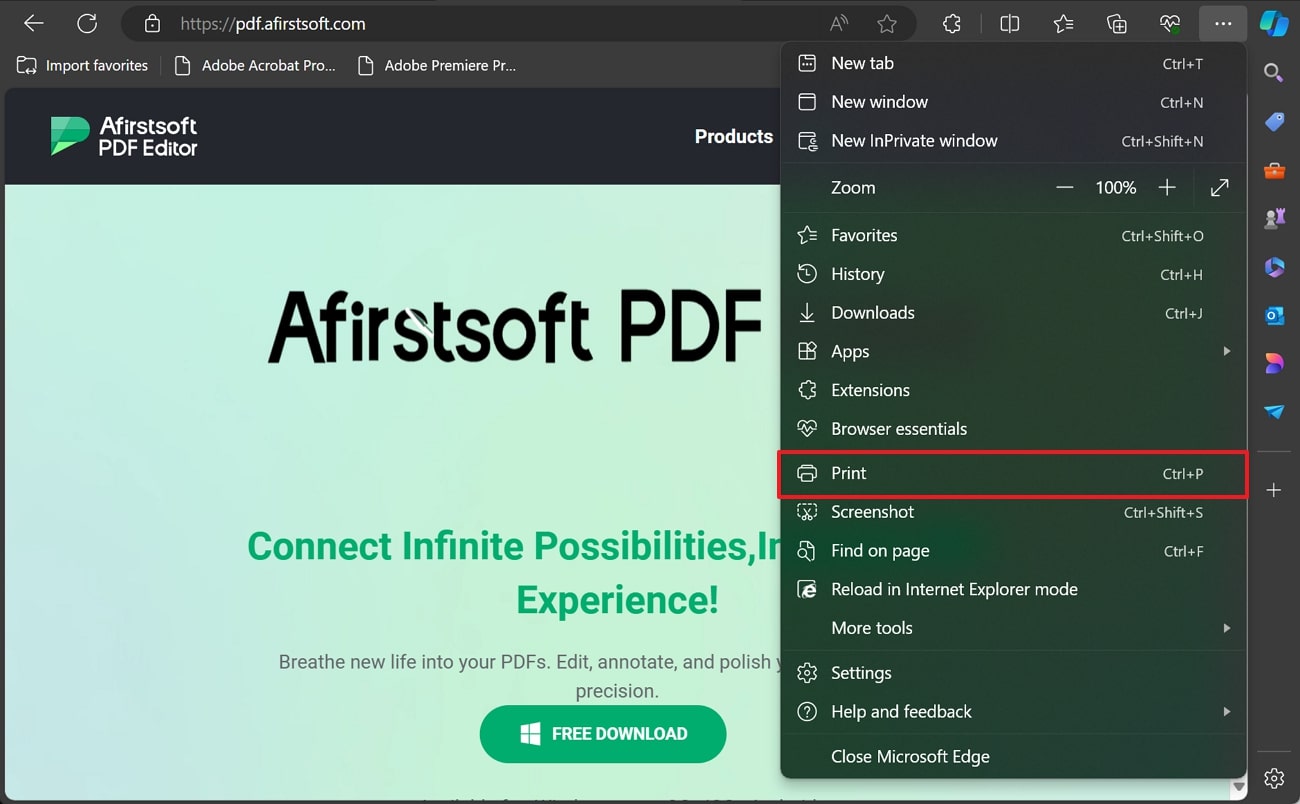Open sidebar settings gear icon
1300x804 pixels.
point(1274,778)
